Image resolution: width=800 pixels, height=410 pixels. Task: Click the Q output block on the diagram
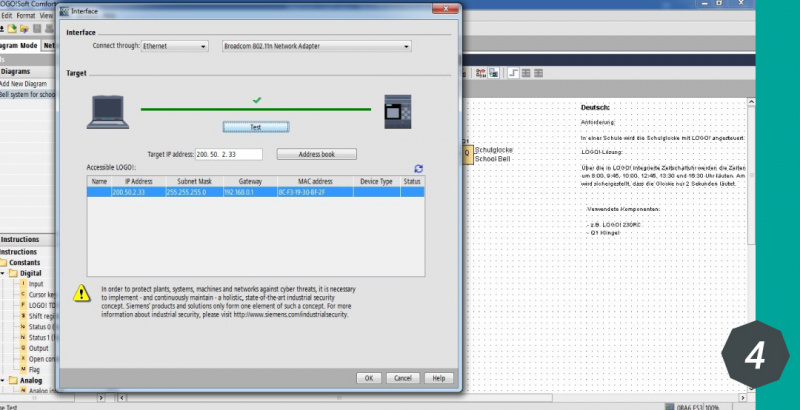click(466, 153)
